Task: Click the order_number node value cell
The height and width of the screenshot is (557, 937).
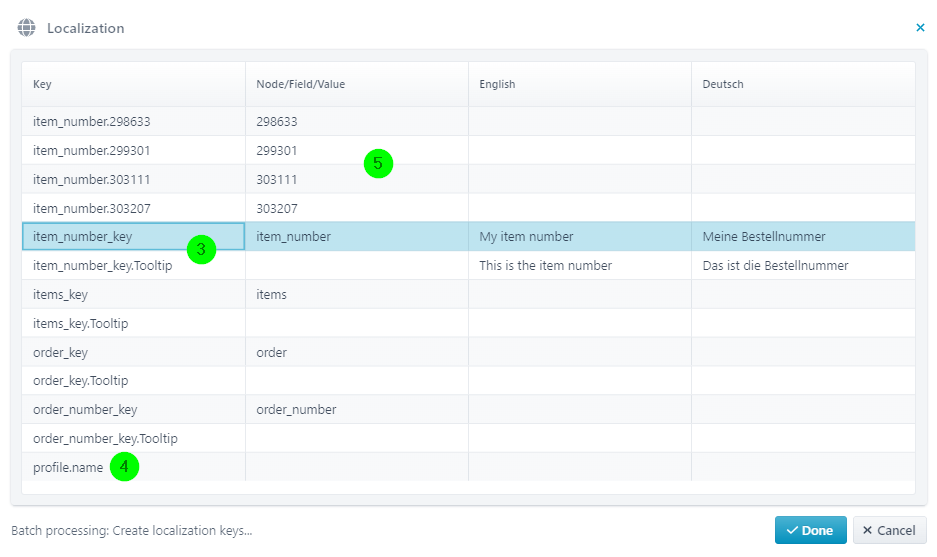Action: (296, 410)
